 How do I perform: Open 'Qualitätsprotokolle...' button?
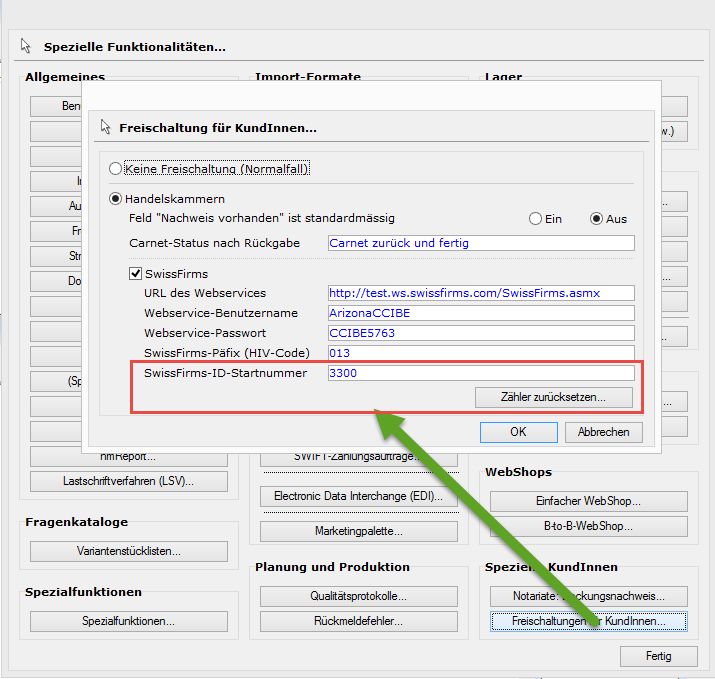point(358,596)
